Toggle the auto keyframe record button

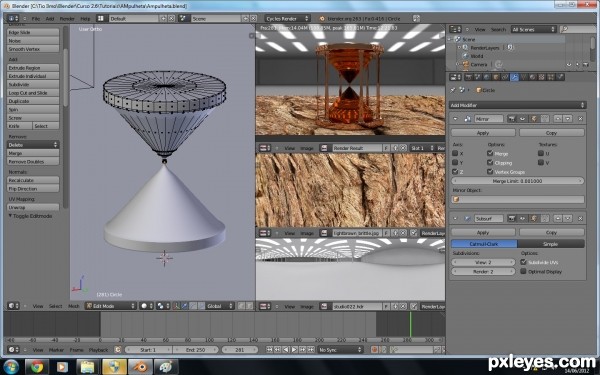tap(374, 349)
